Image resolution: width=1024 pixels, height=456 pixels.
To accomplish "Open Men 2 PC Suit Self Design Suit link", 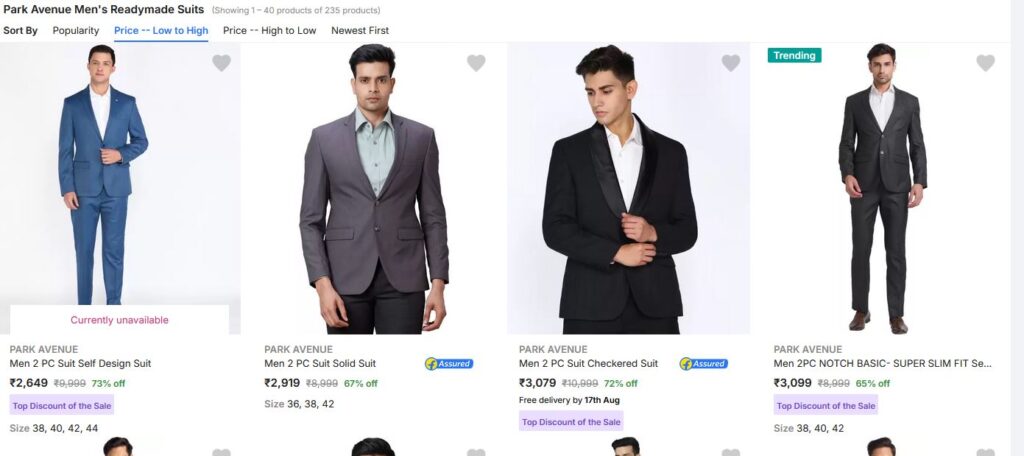I will coord(80,364).
